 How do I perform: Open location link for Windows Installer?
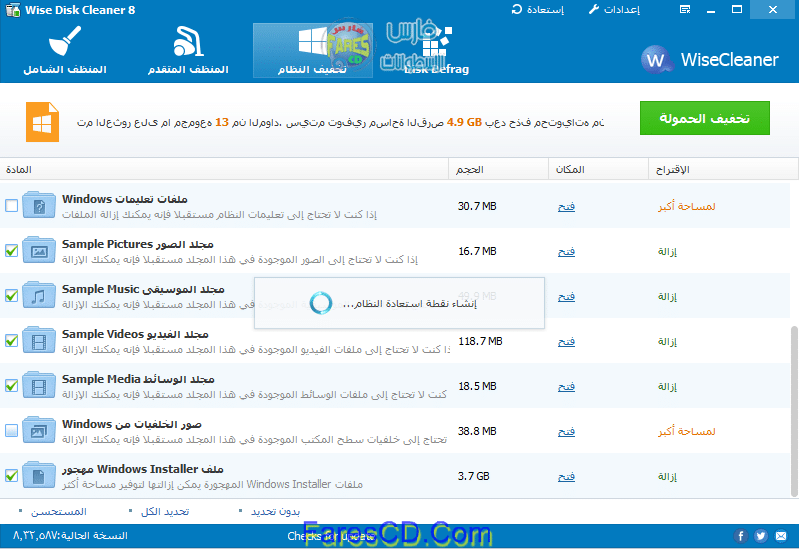(x=566, y=476)
